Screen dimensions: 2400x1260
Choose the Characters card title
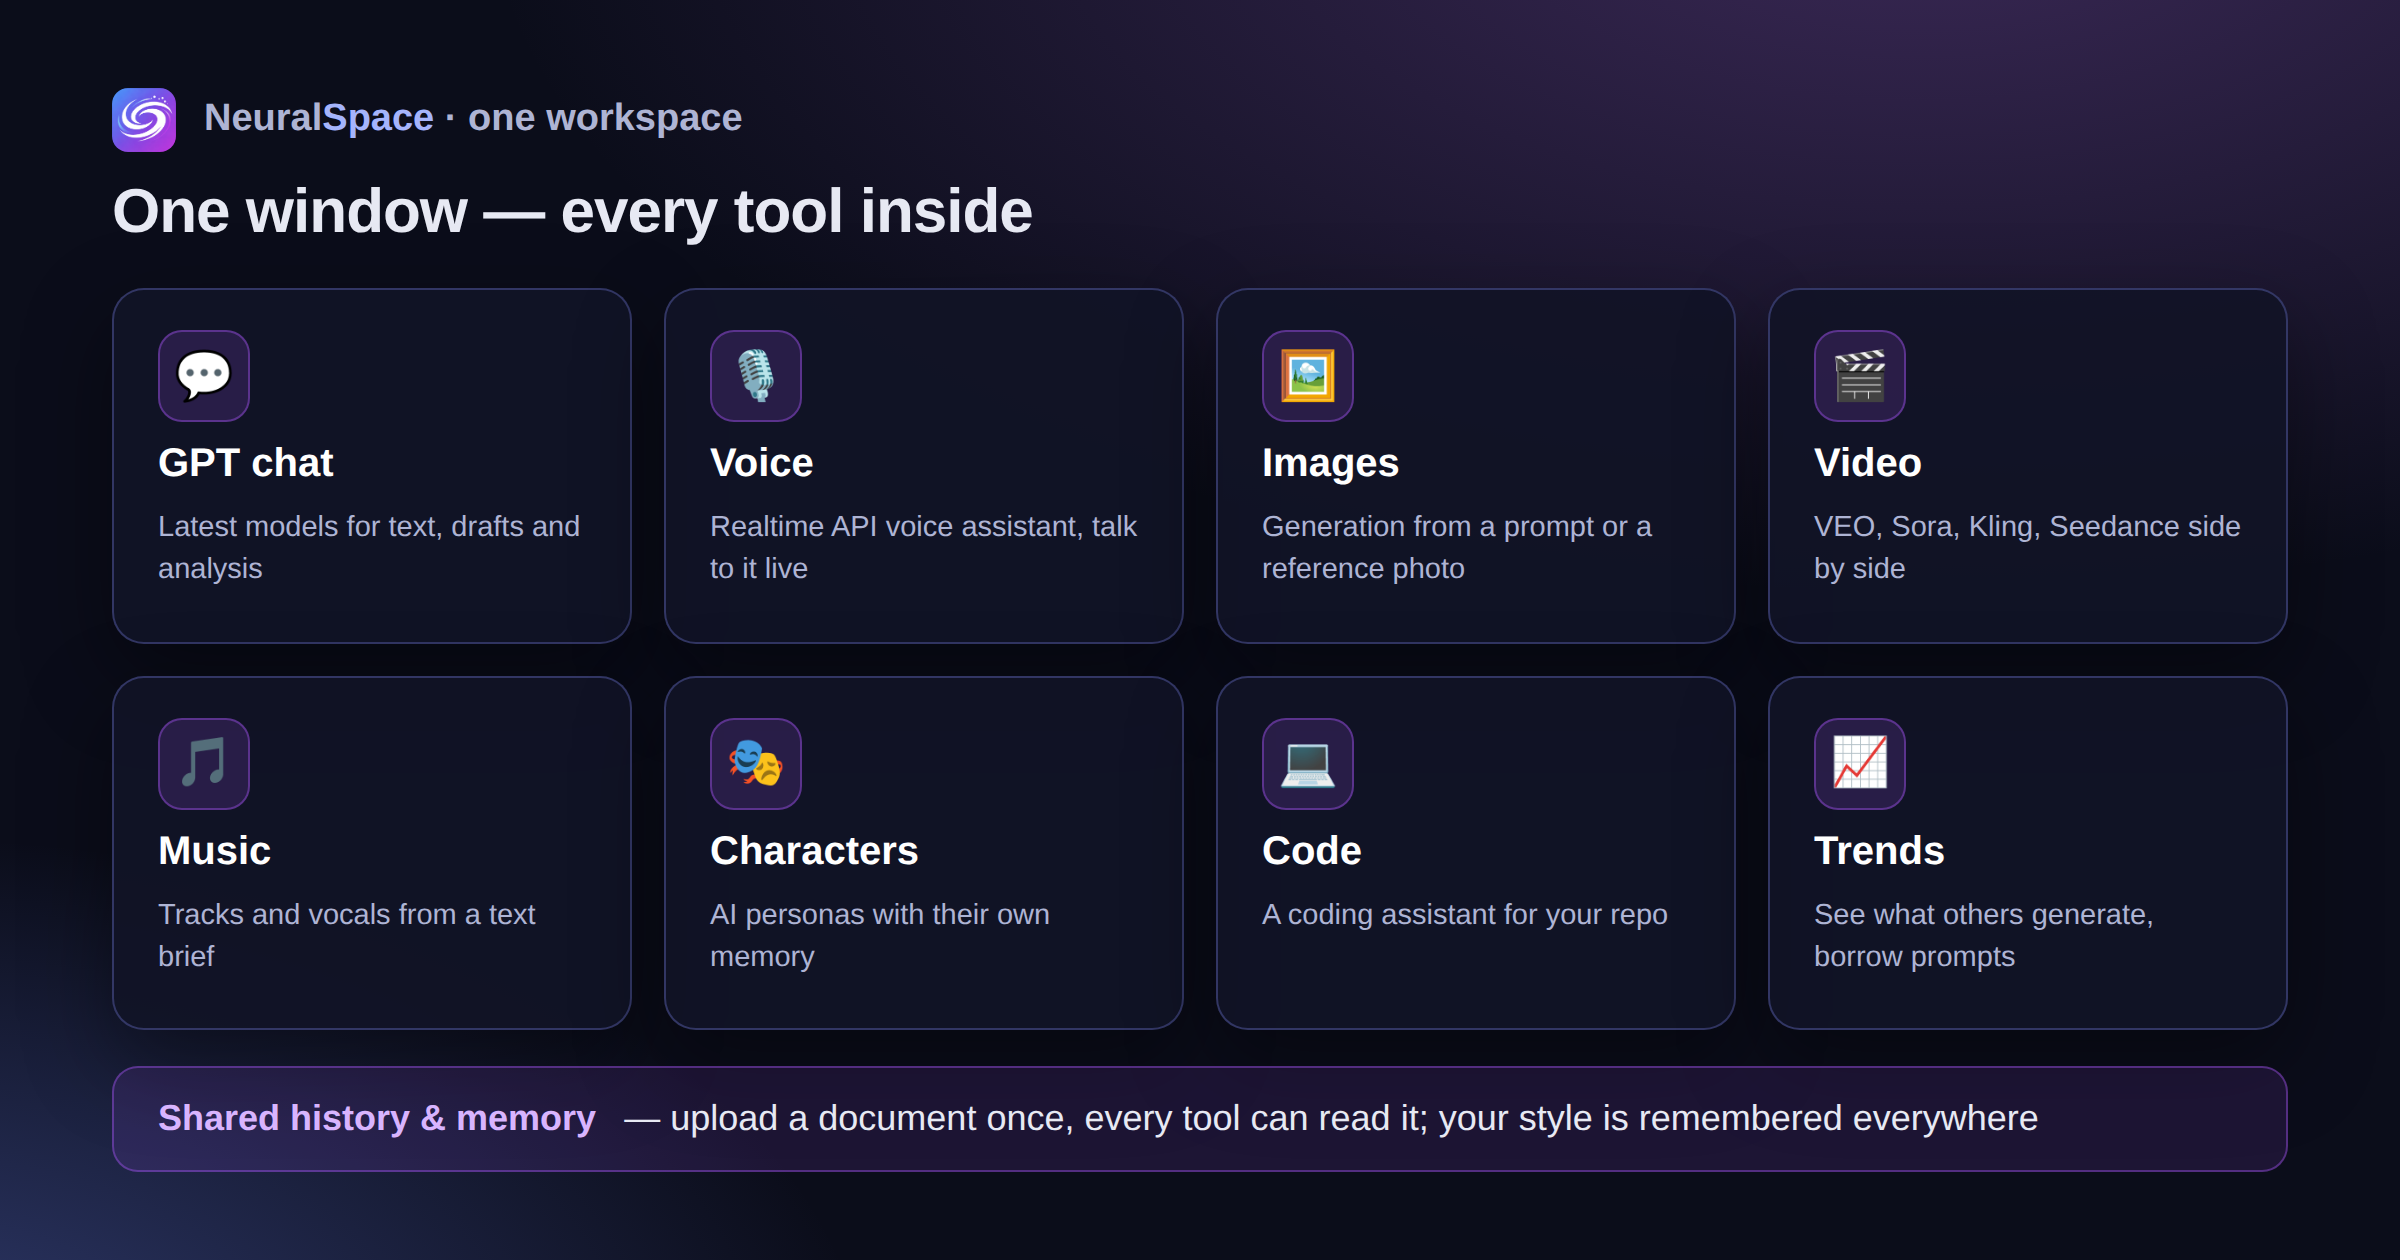point(814,851)
